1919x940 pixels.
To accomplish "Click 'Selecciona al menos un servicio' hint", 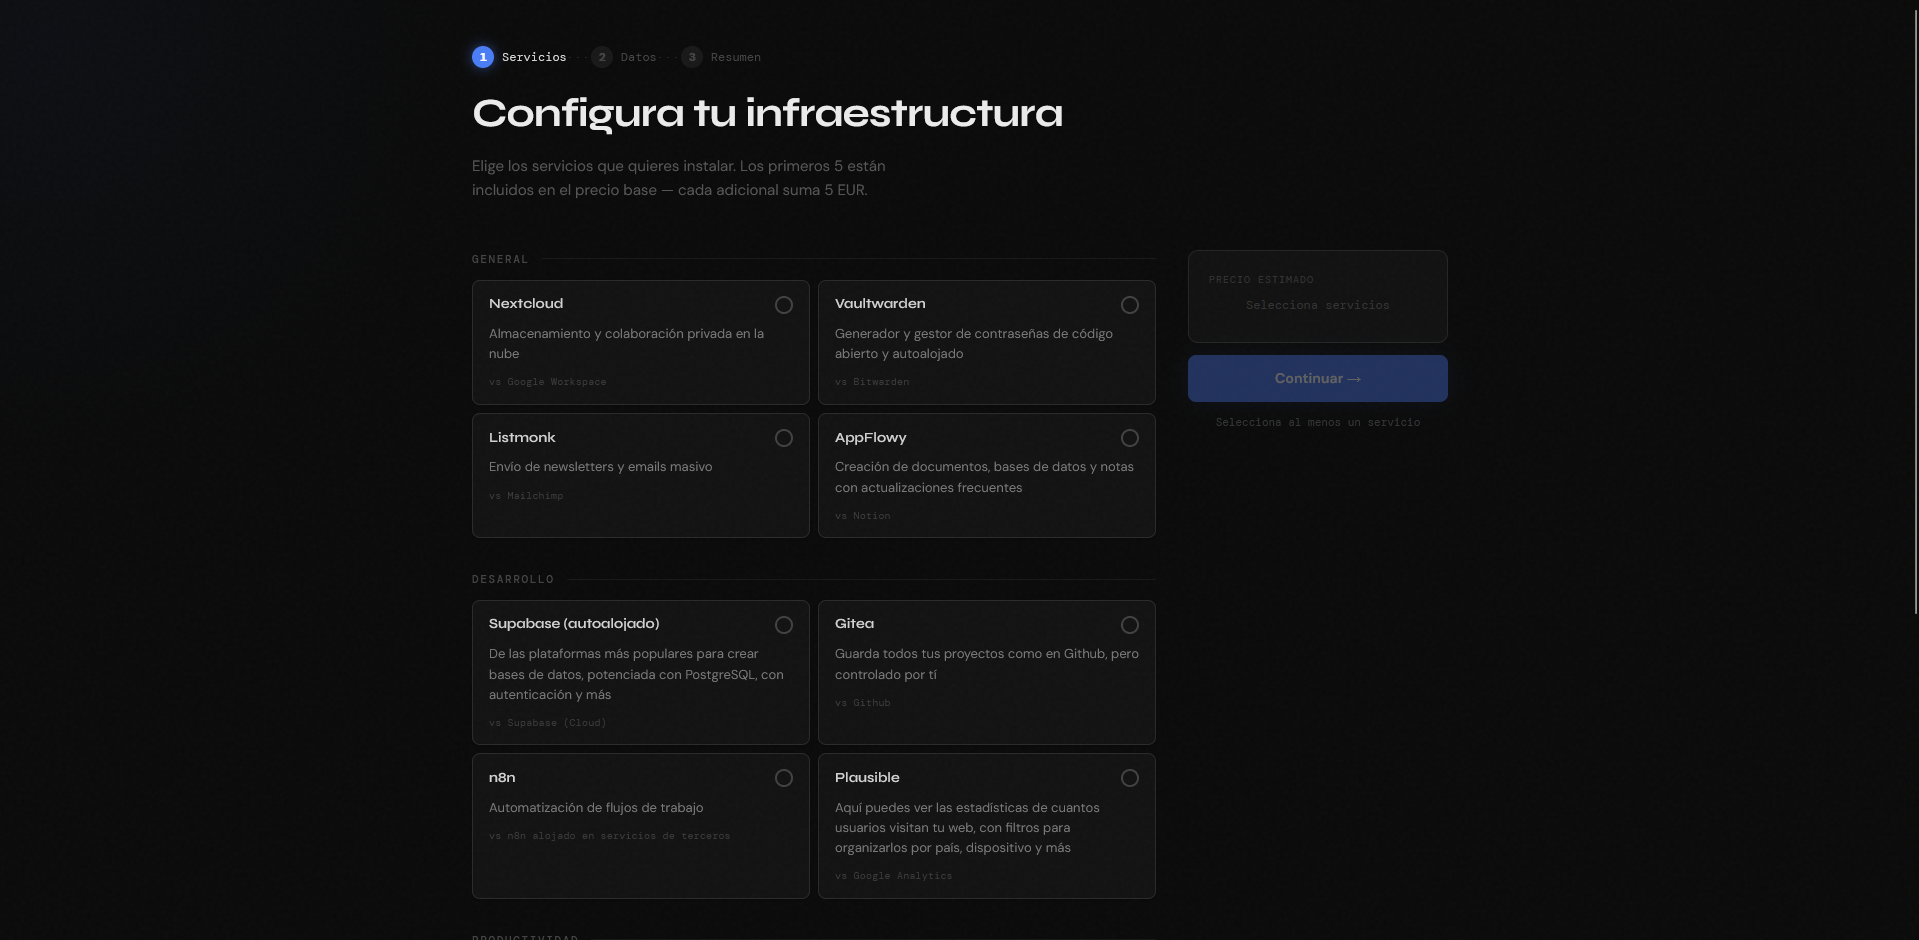I will (x=1318, y=422).
